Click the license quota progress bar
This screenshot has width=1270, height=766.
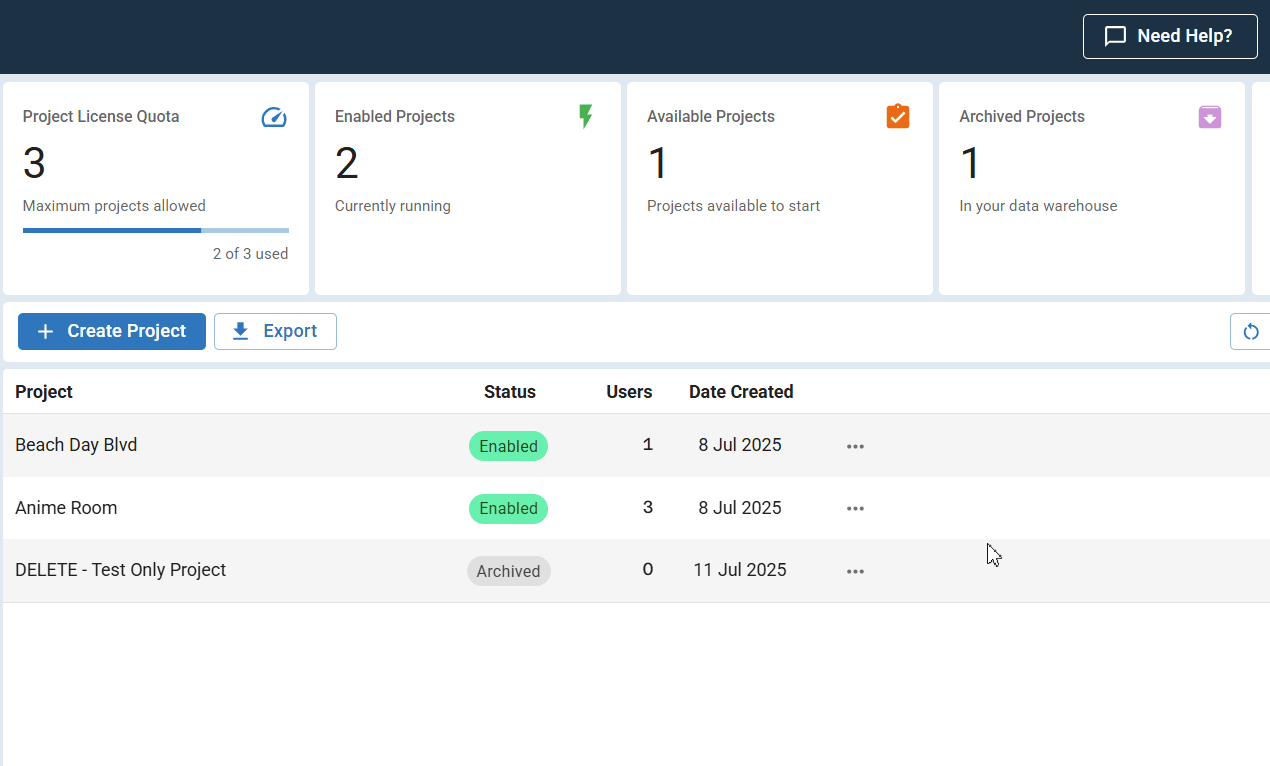[156, 230]
